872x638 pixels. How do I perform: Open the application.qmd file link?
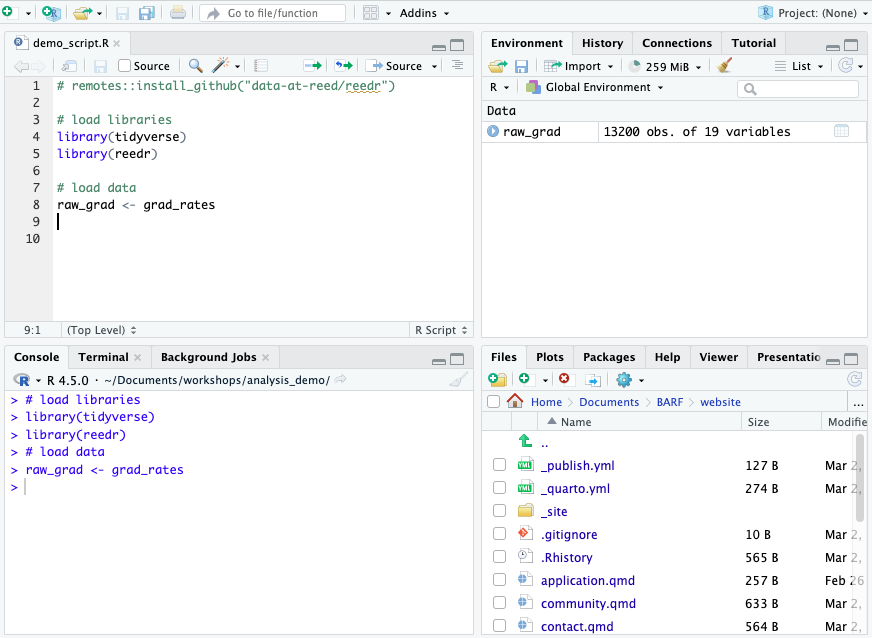pyautogui.click(x=587, y=580)
